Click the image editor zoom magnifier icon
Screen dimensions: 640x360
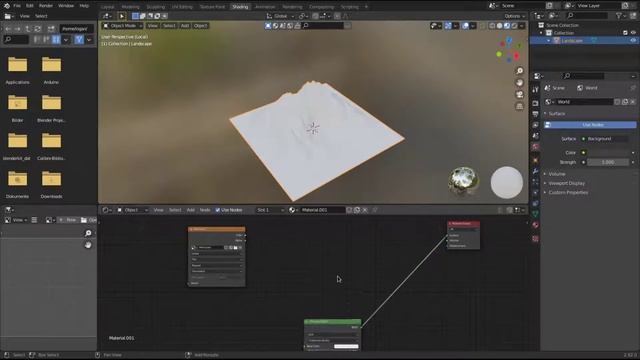(88, 233)
